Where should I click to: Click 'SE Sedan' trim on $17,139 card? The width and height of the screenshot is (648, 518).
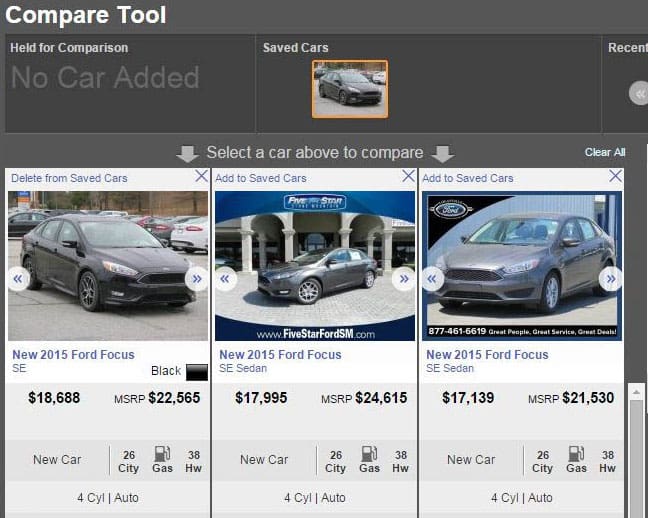[450, 368]
